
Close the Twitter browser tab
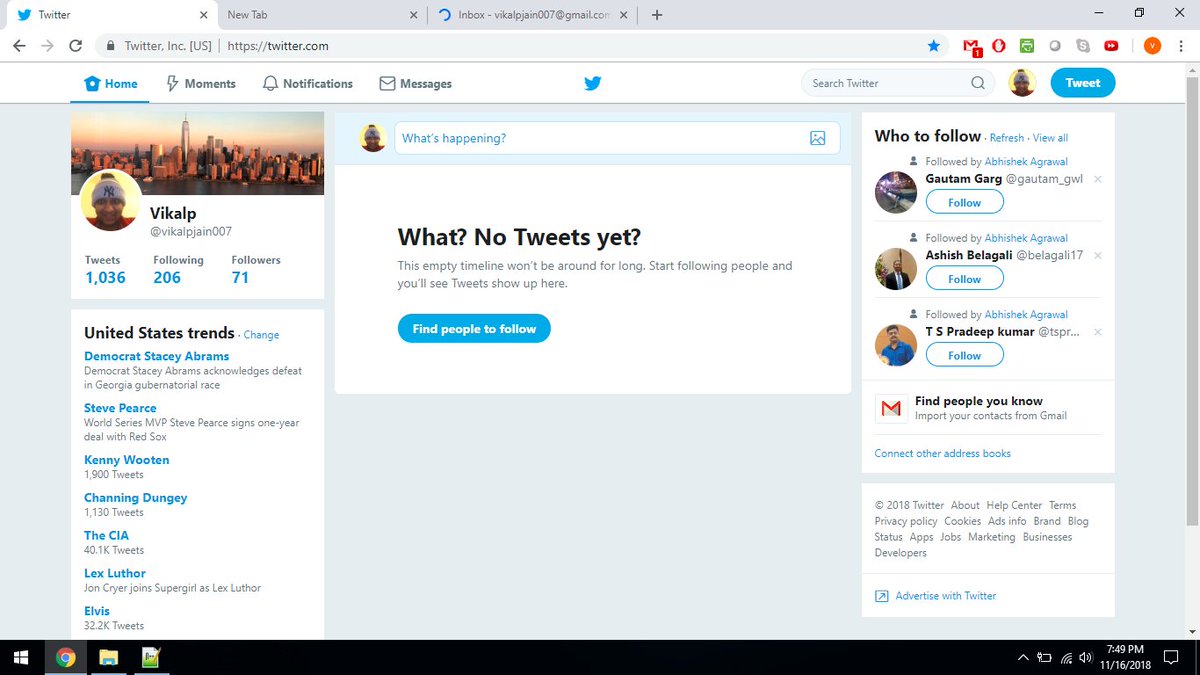coord(203,15)
